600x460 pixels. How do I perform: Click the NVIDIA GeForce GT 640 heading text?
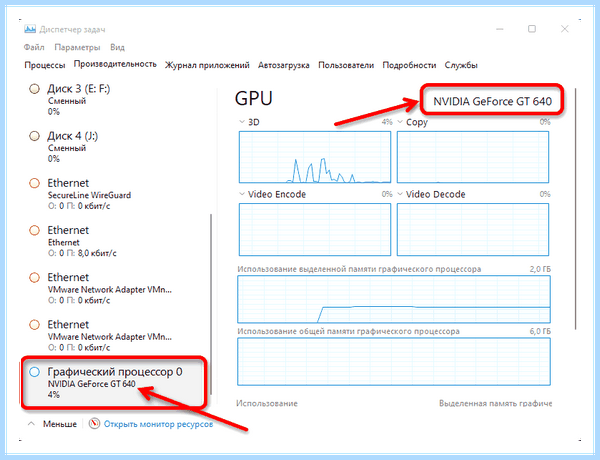pos(492,101)
